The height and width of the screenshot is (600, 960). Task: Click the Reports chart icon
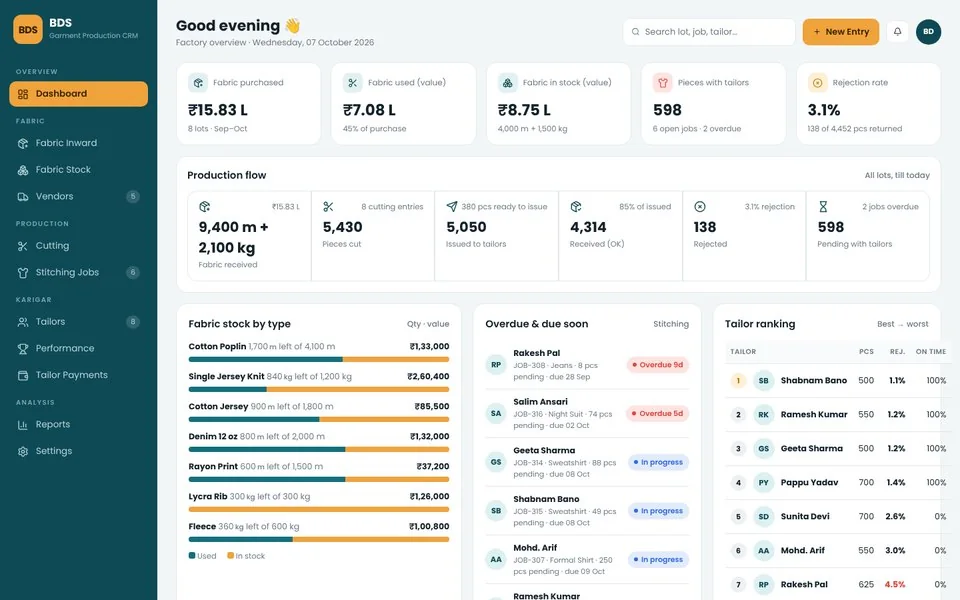pos(23,425)
